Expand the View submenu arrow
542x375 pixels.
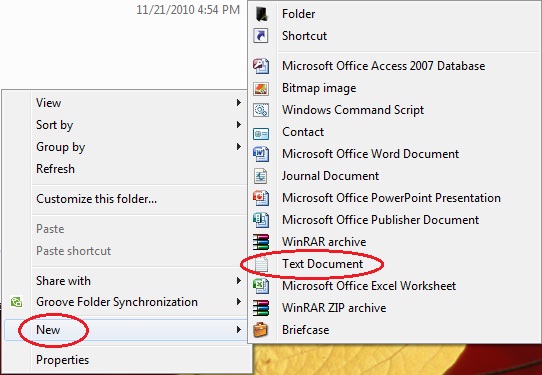tap(239, 103)
